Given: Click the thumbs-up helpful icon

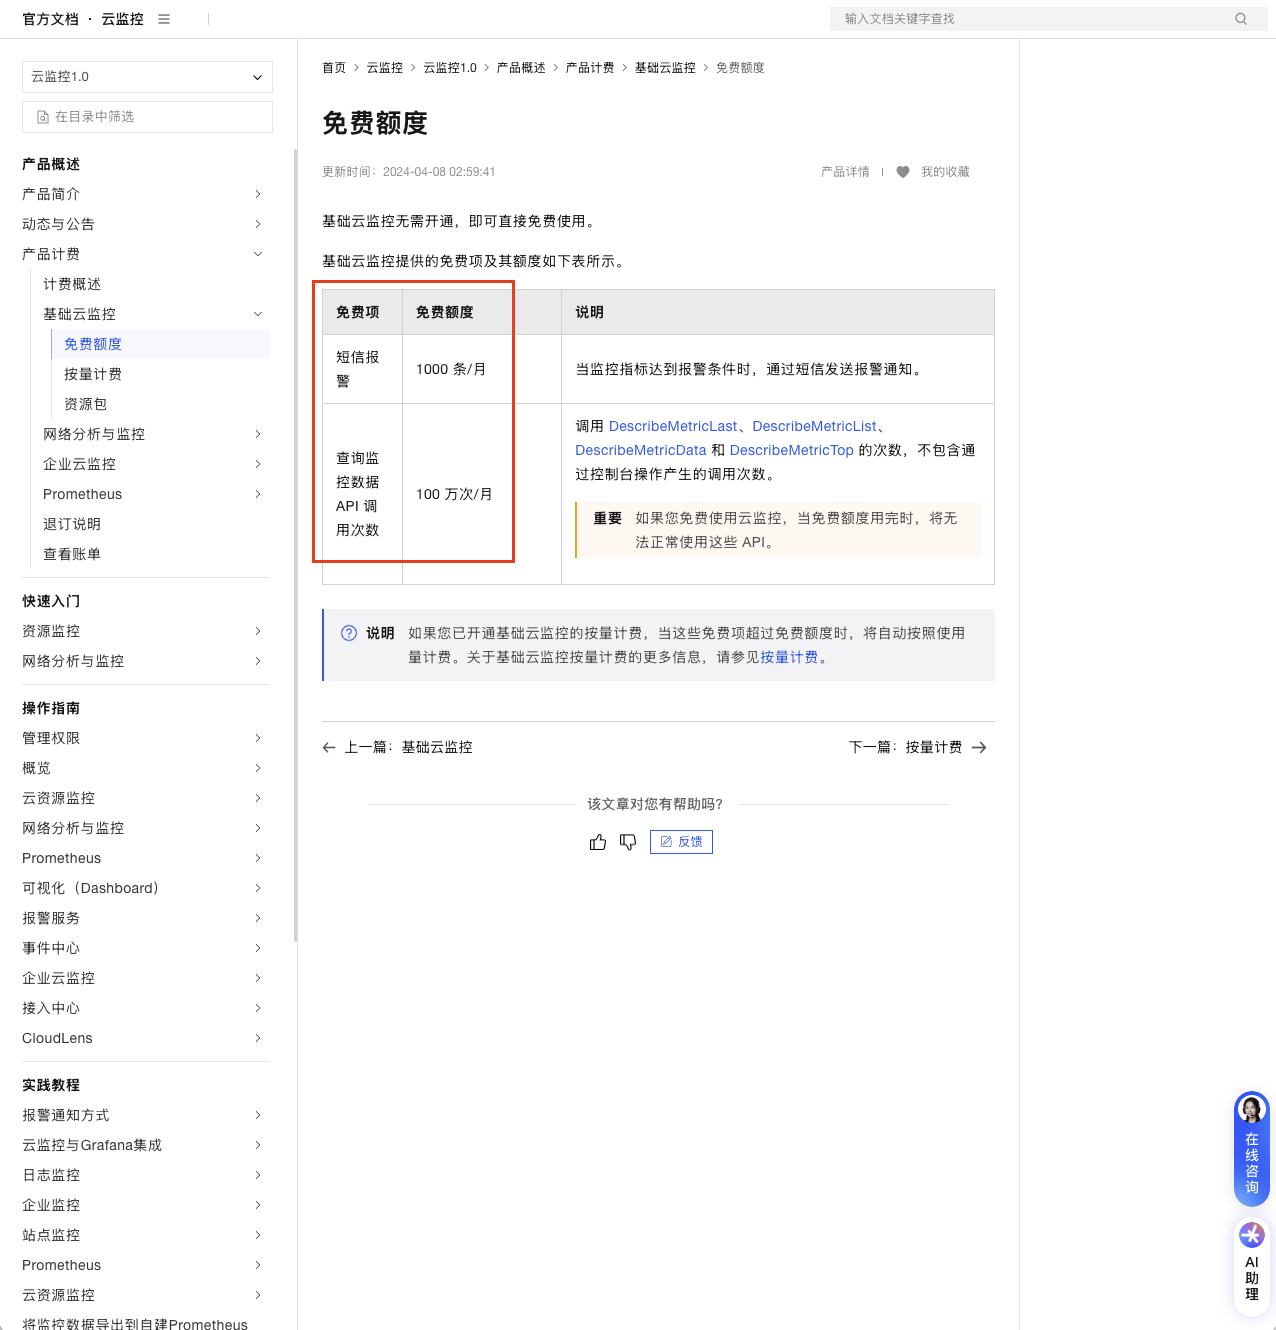Looking at the screenshot, I should (x=598, y=842).
